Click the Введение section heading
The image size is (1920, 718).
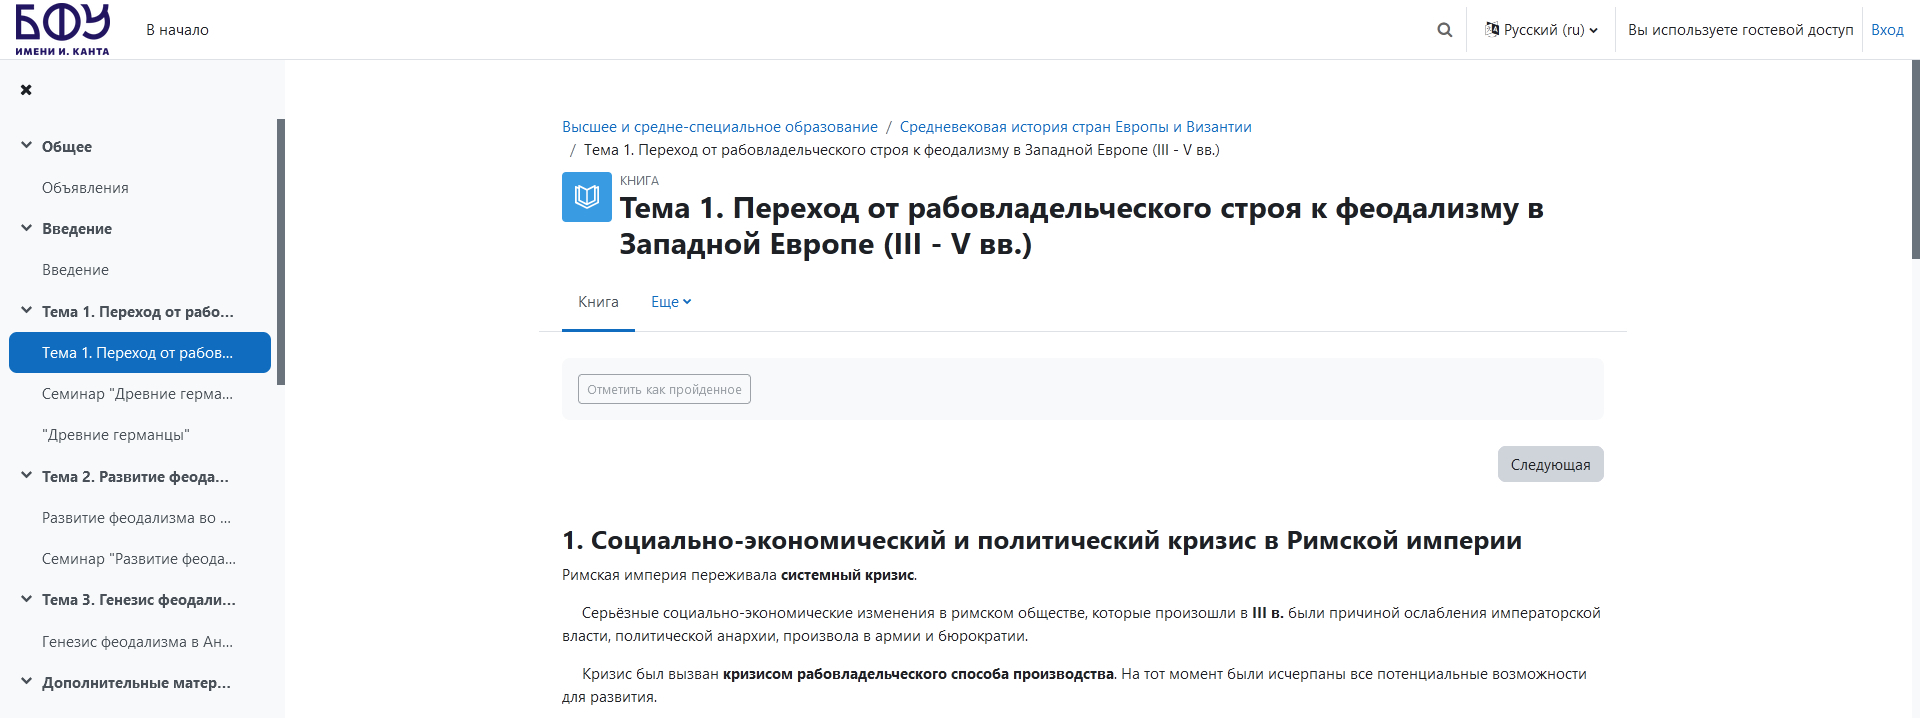pos(77,229)
